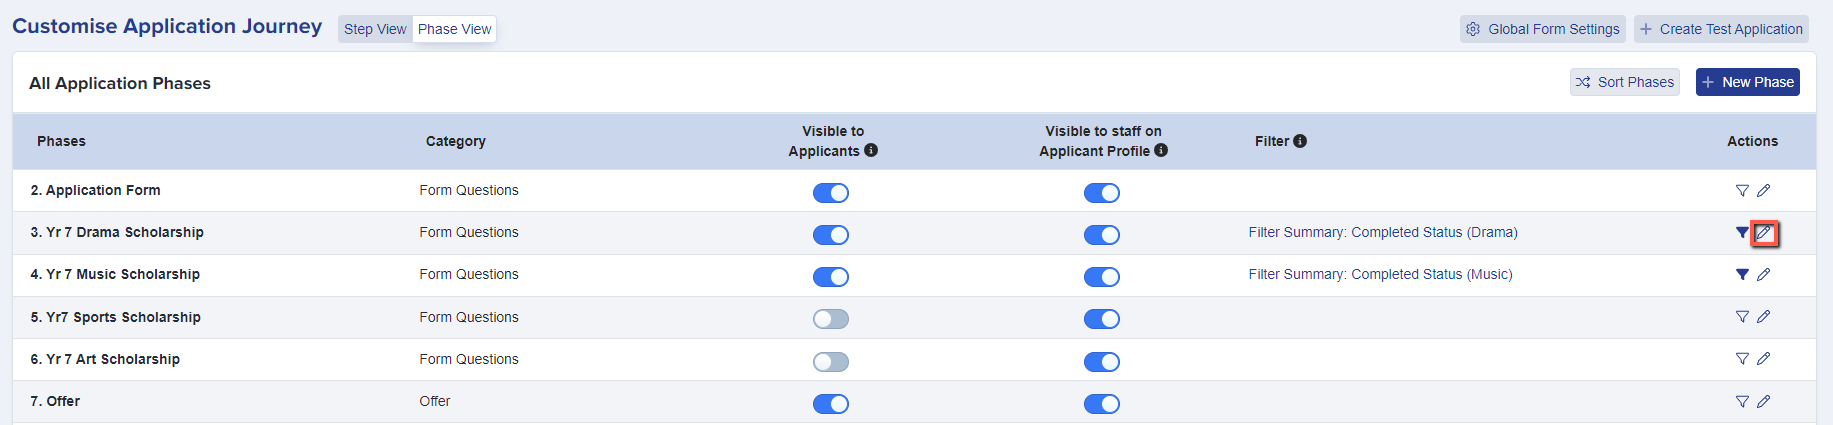Disable staff visibility for the Offer phase
This screenshot has height=425, width=1833.
pyautogui.click(x=1102, y=404)
